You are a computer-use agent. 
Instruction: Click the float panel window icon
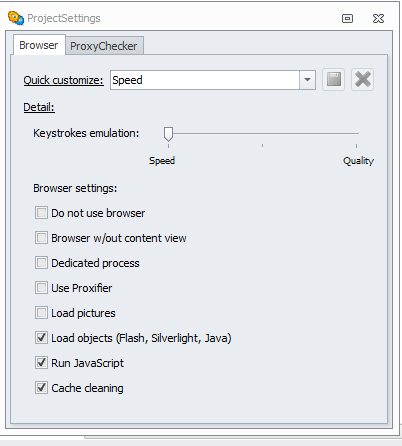pos(347,18)
